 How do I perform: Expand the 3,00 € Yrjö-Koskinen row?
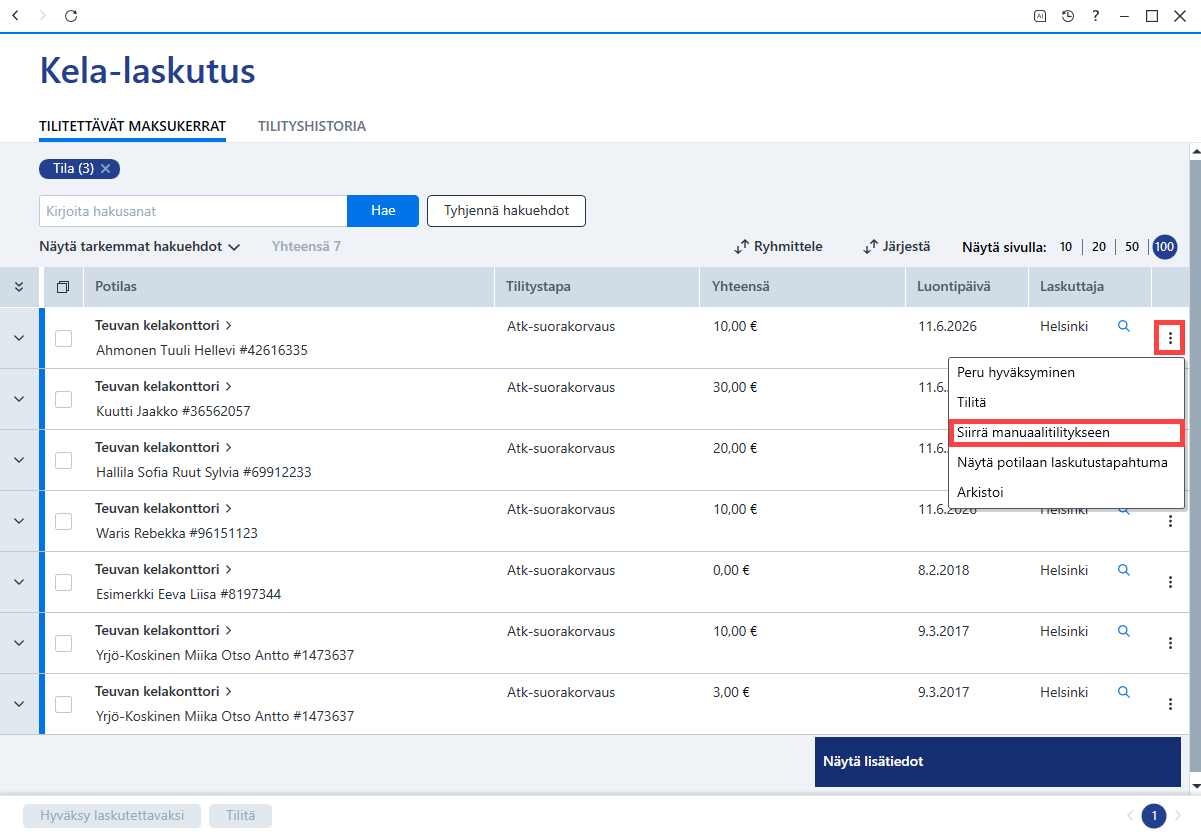(19, 704)
